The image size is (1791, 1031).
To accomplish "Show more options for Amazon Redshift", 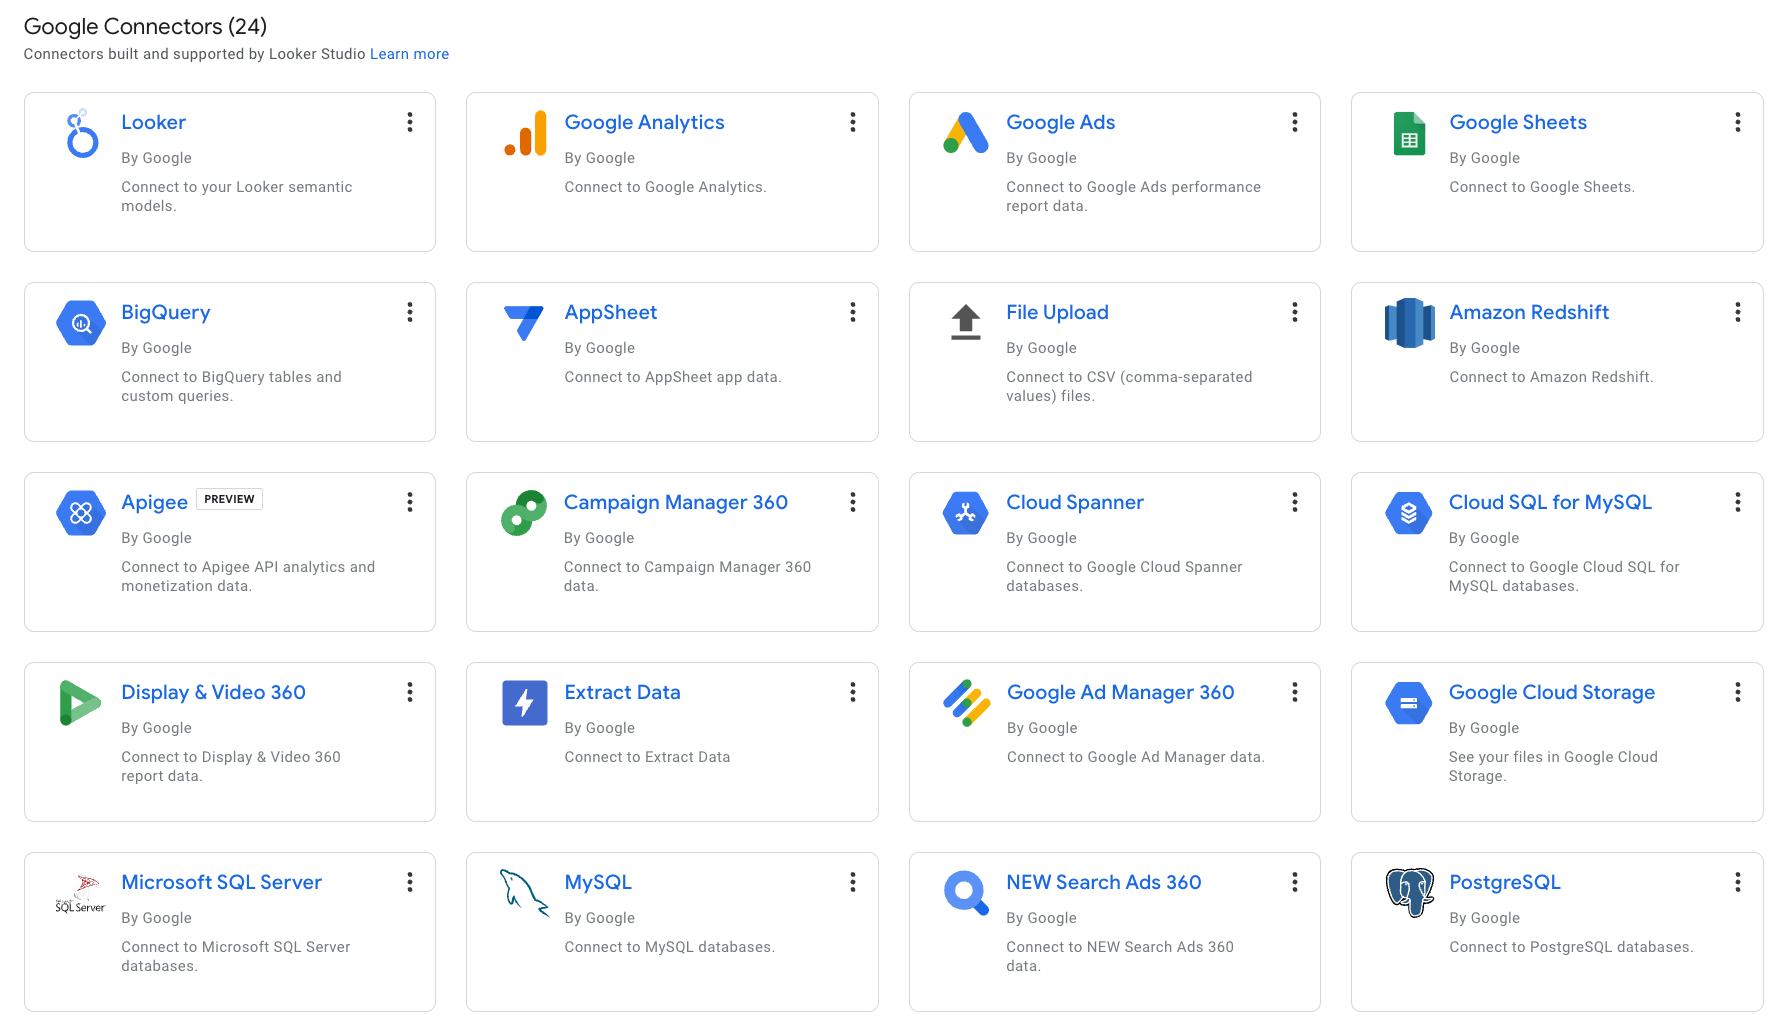I will coord(1737,312).
